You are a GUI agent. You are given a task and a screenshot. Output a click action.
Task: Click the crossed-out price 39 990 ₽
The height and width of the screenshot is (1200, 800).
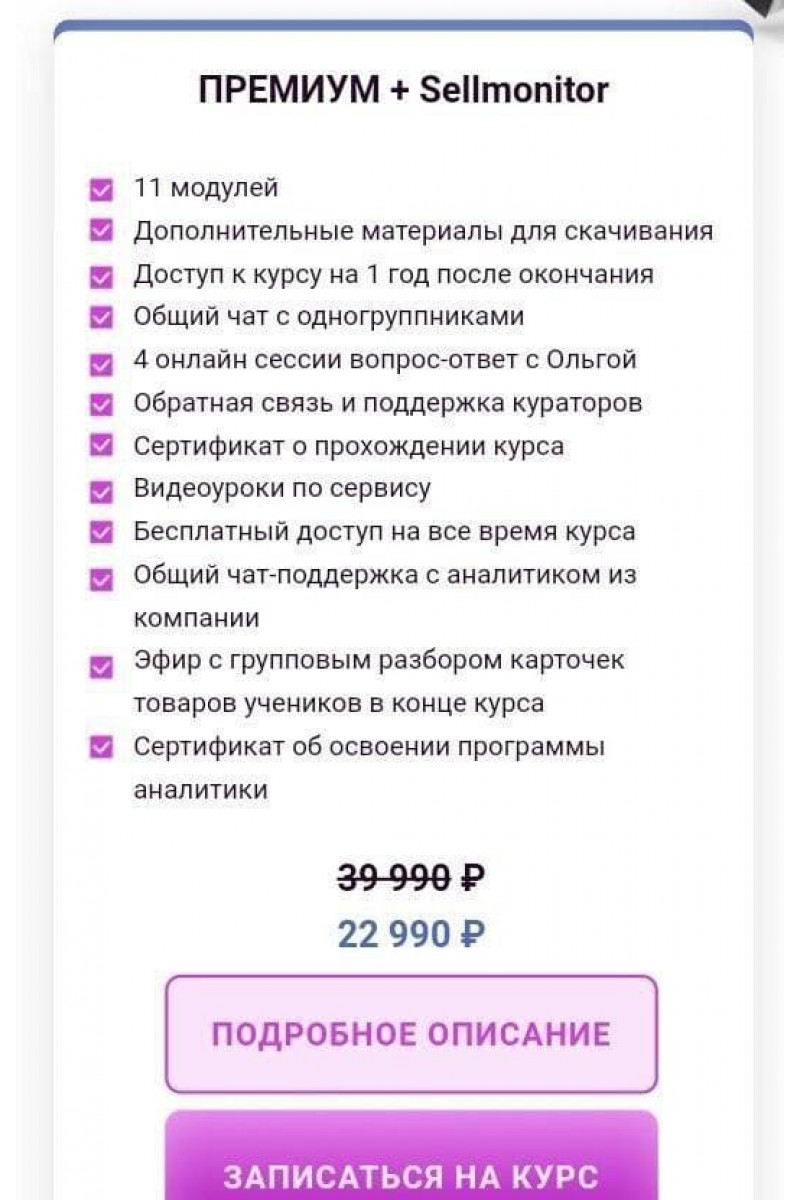[411, 878]
